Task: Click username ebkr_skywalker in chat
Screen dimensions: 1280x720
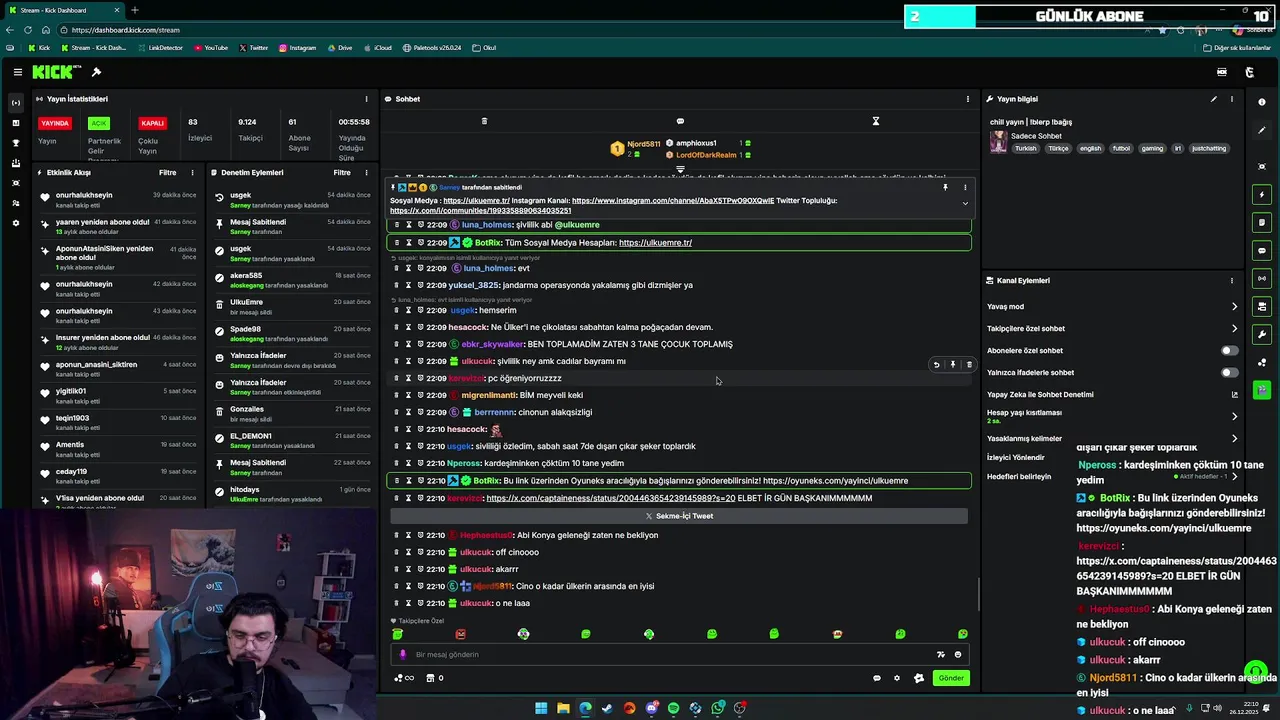Action: pyautogui.click(x=492, y=344)
